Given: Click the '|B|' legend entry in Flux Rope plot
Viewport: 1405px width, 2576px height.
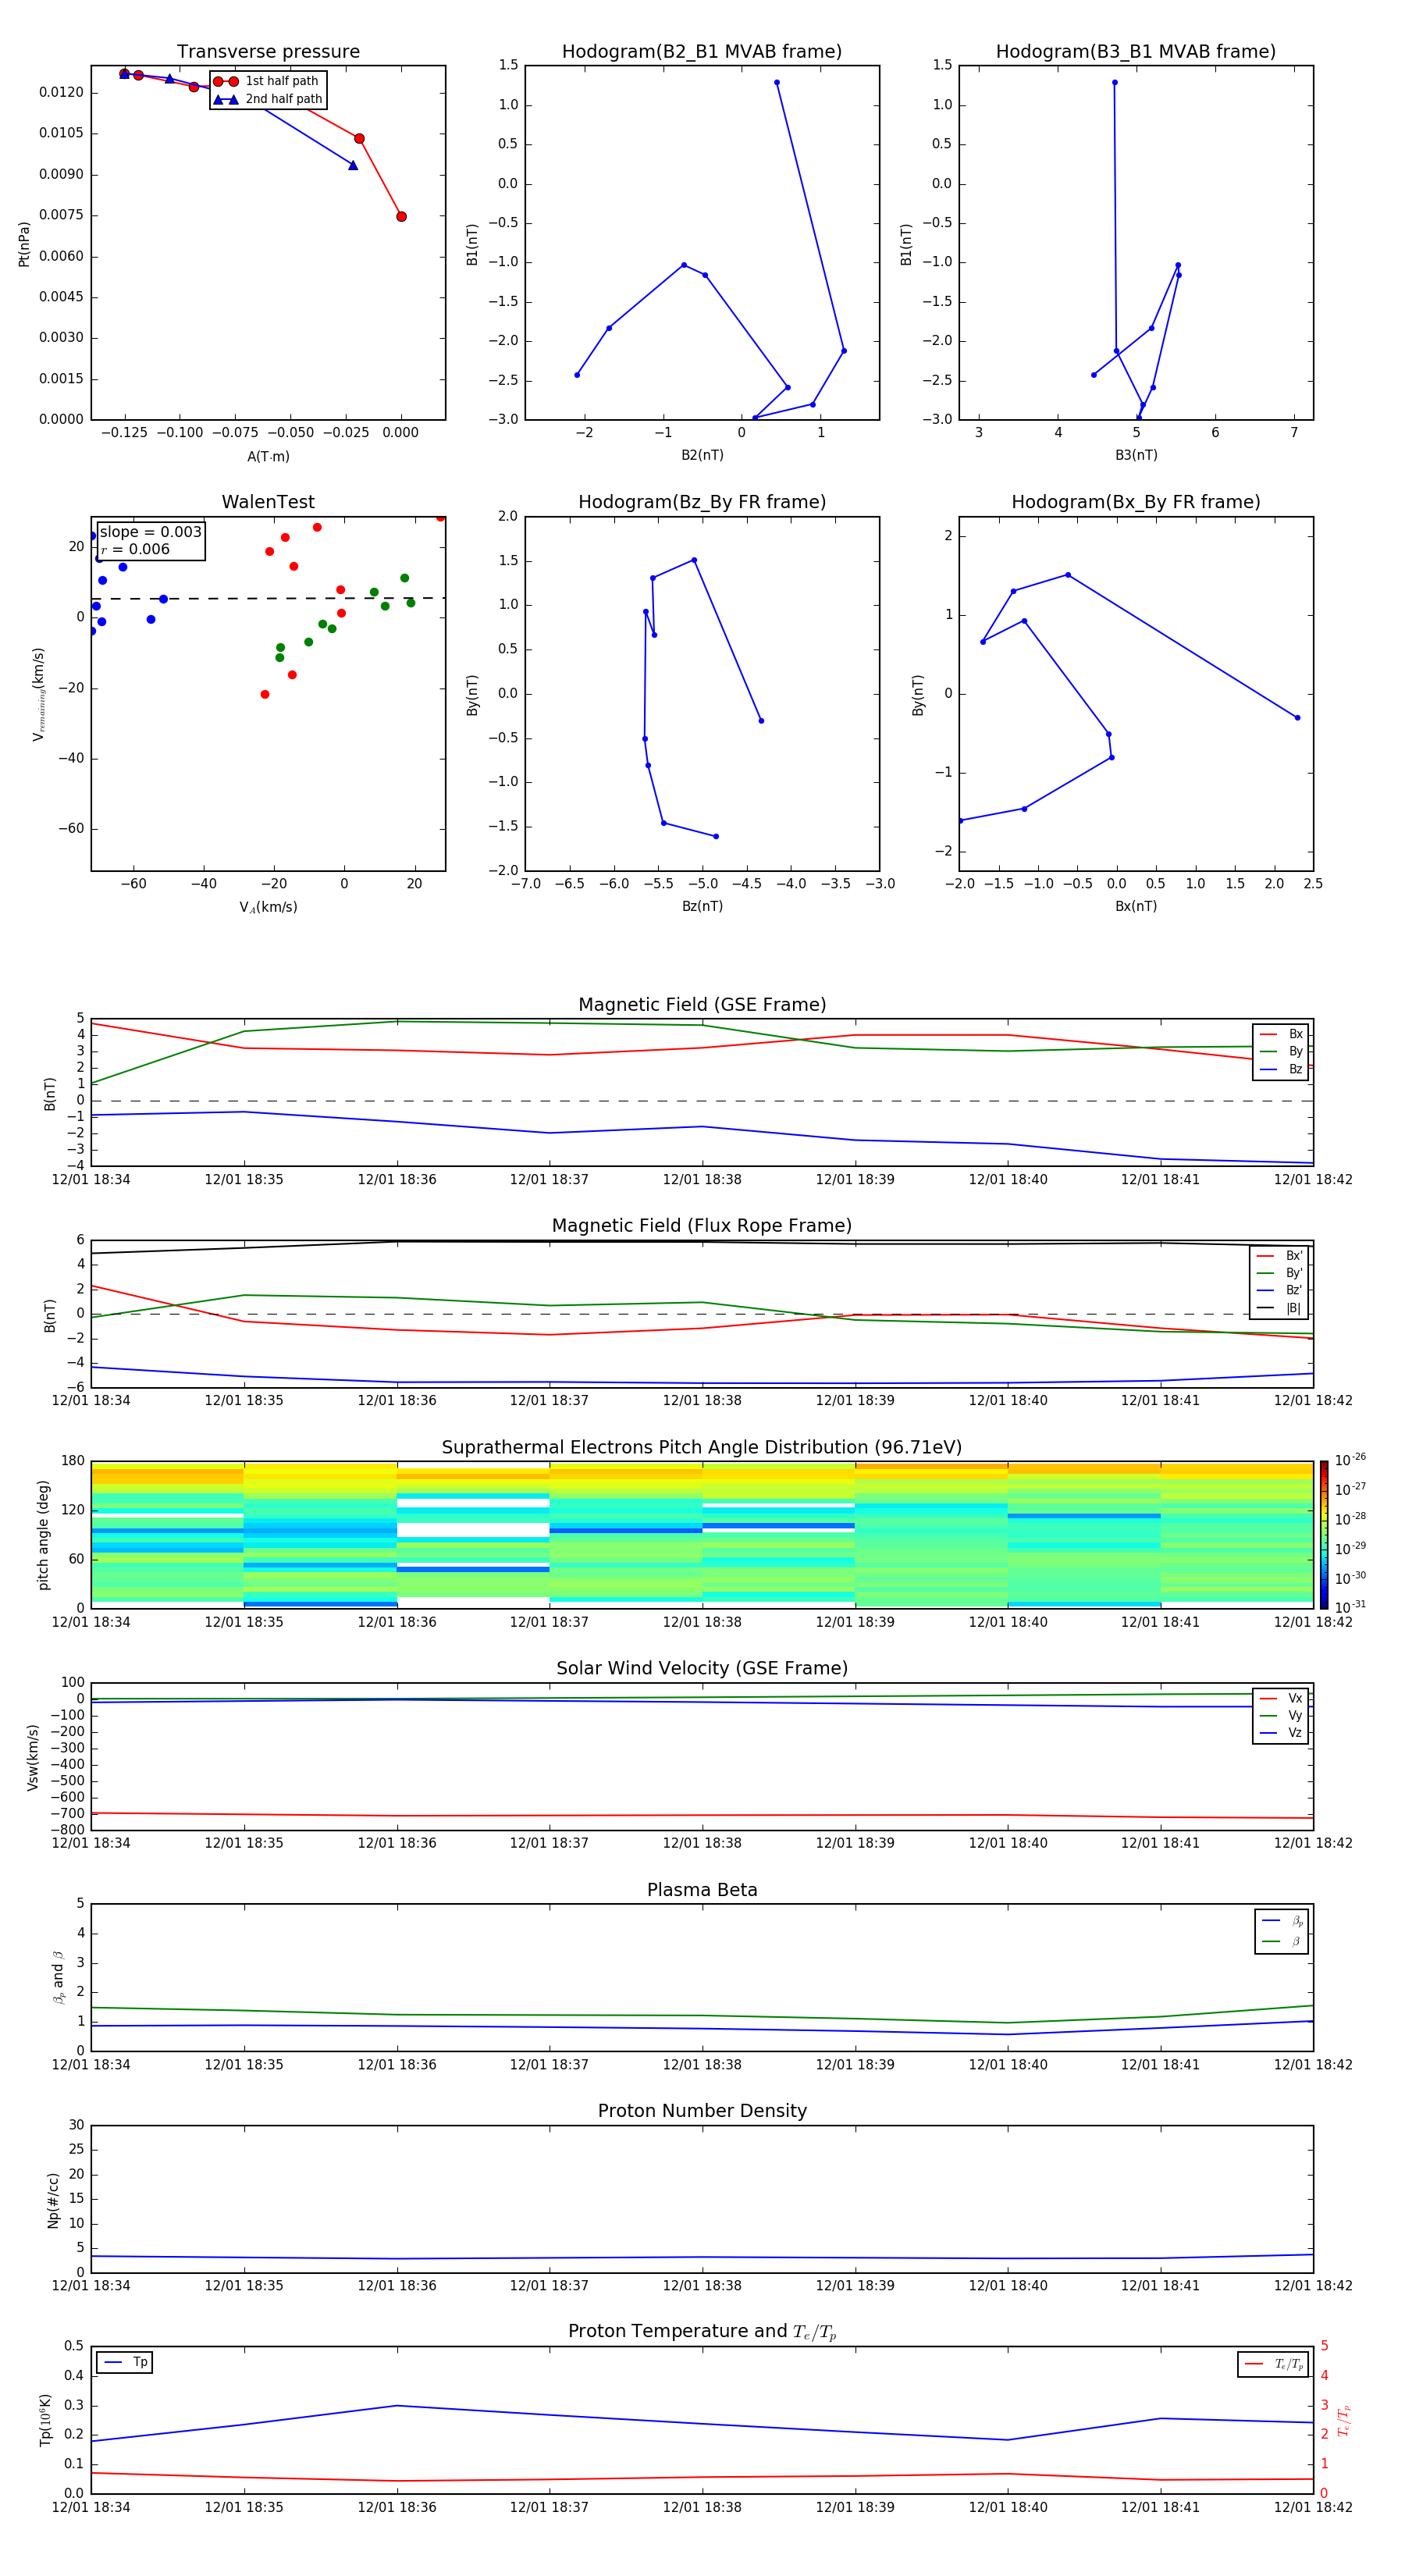Looking at the screenshot, I should click(1279, 1308).
